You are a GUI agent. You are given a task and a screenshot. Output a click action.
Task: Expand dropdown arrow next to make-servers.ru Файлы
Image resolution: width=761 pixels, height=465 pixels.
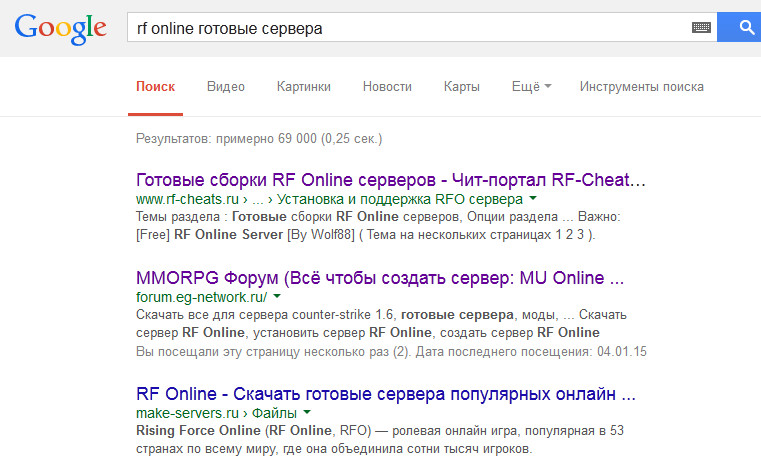tap(307, 412)
